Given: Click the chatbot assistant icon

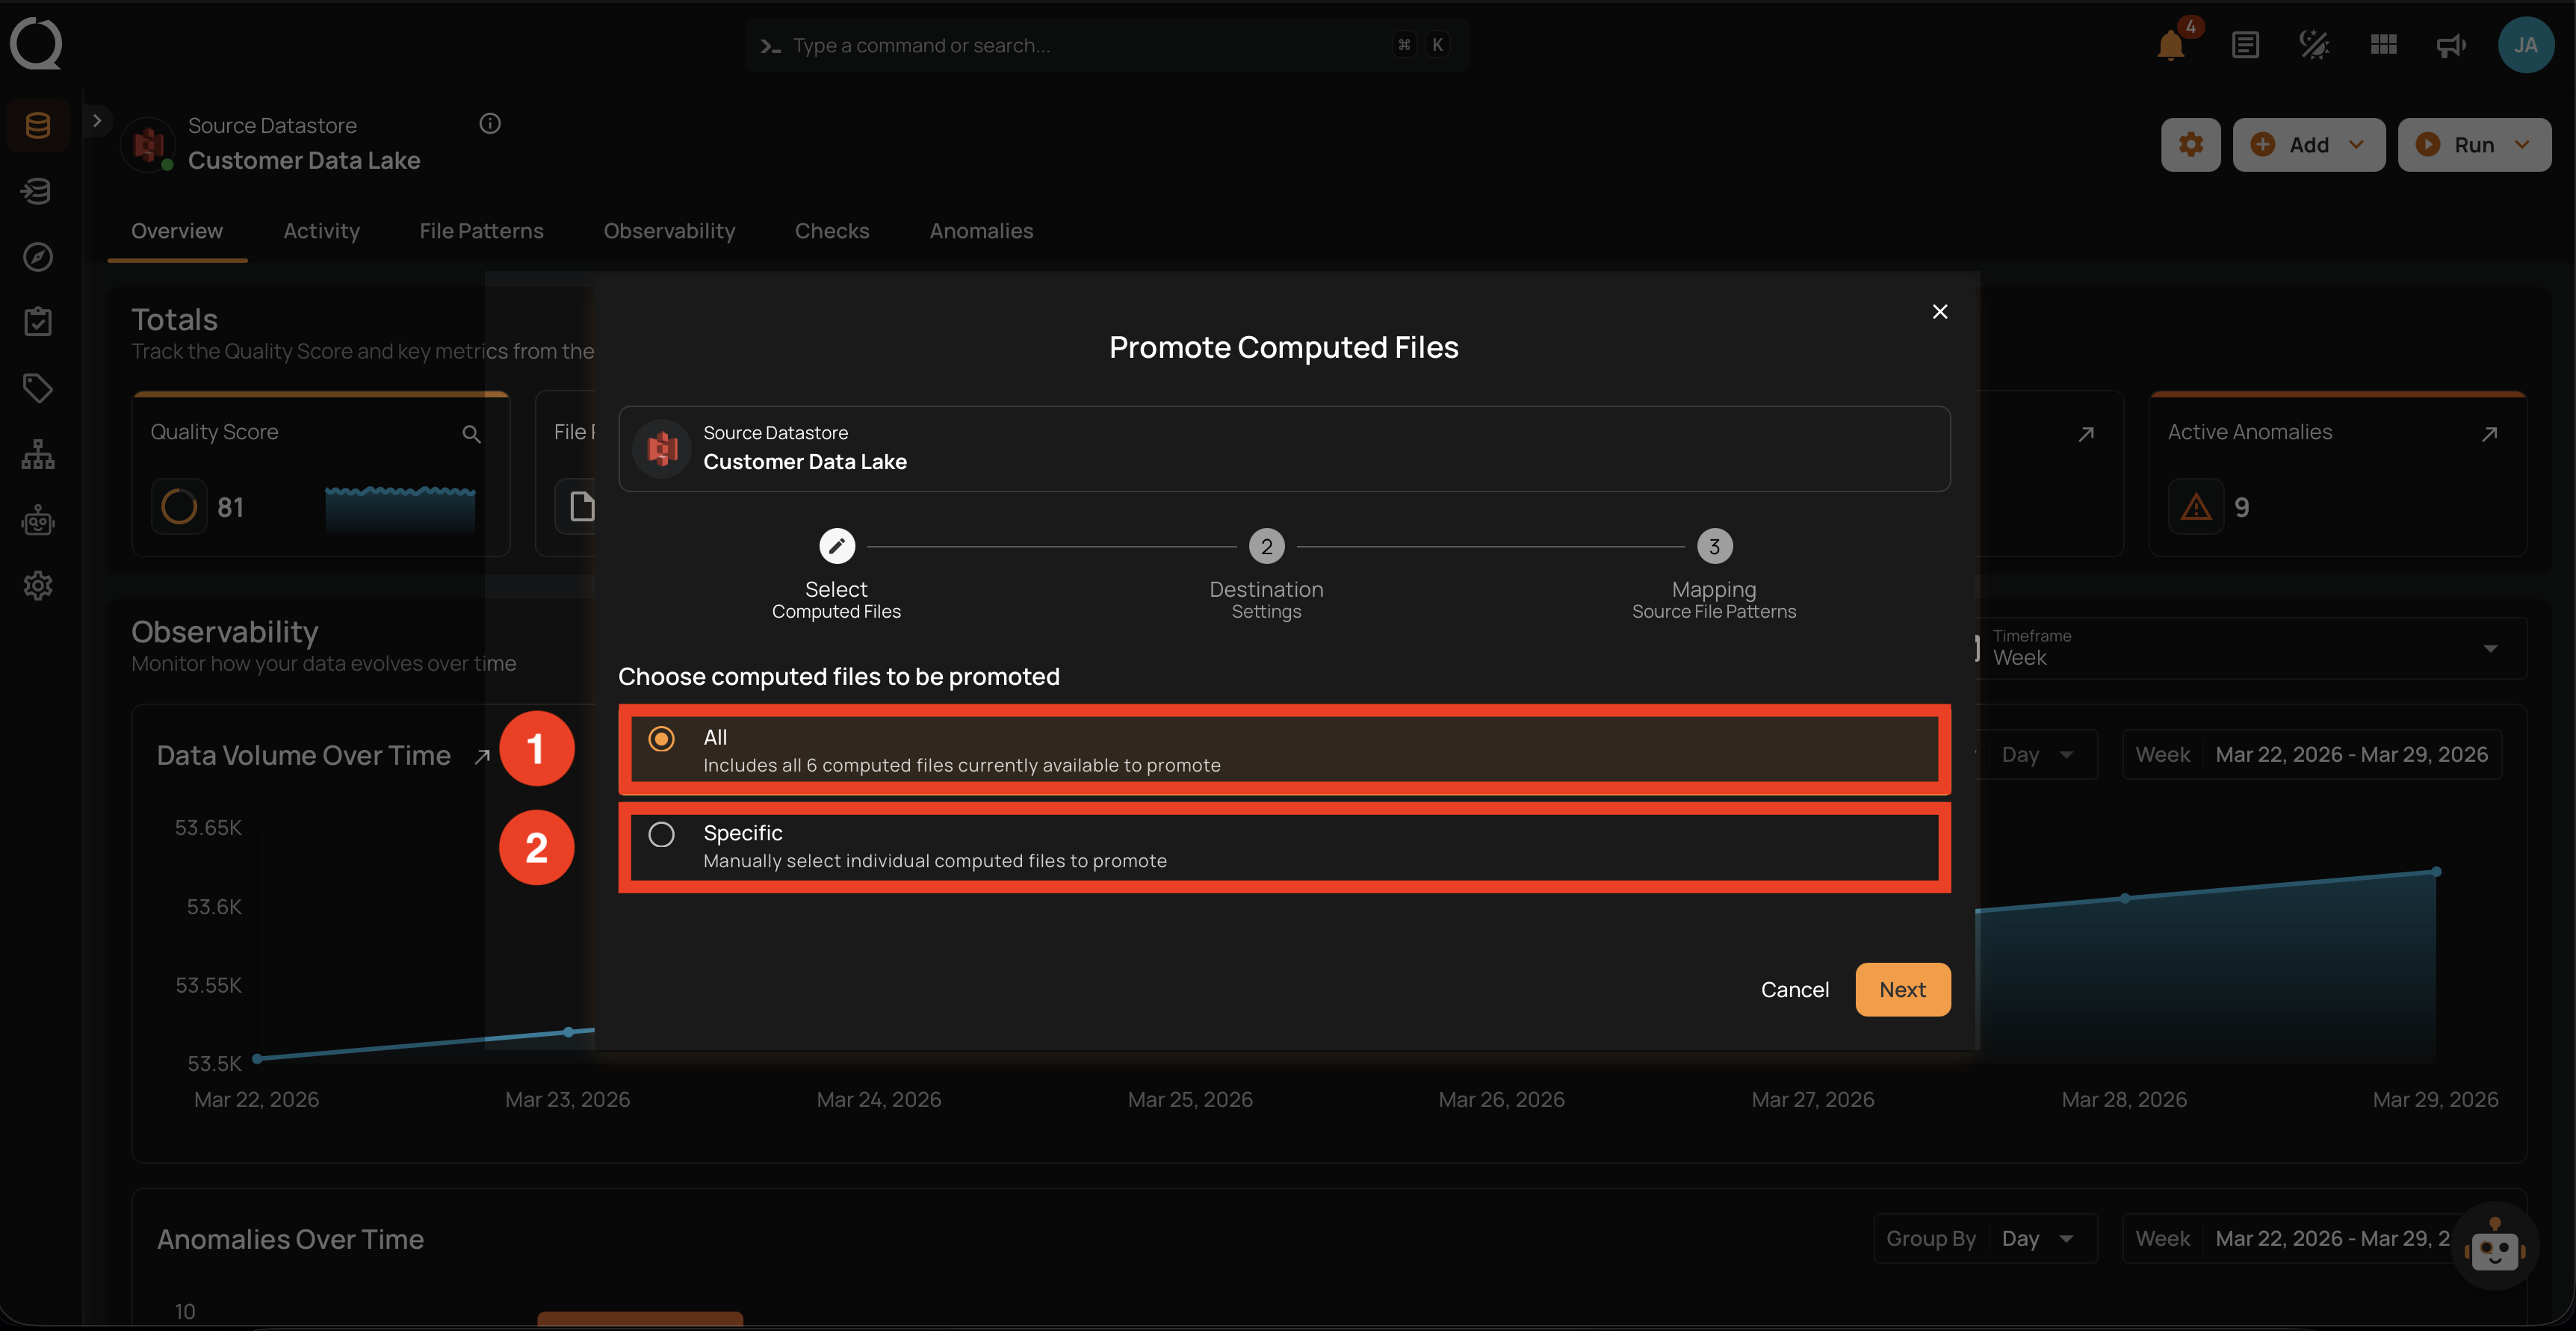Looking at the screenshot, I should point(2494,1247).
